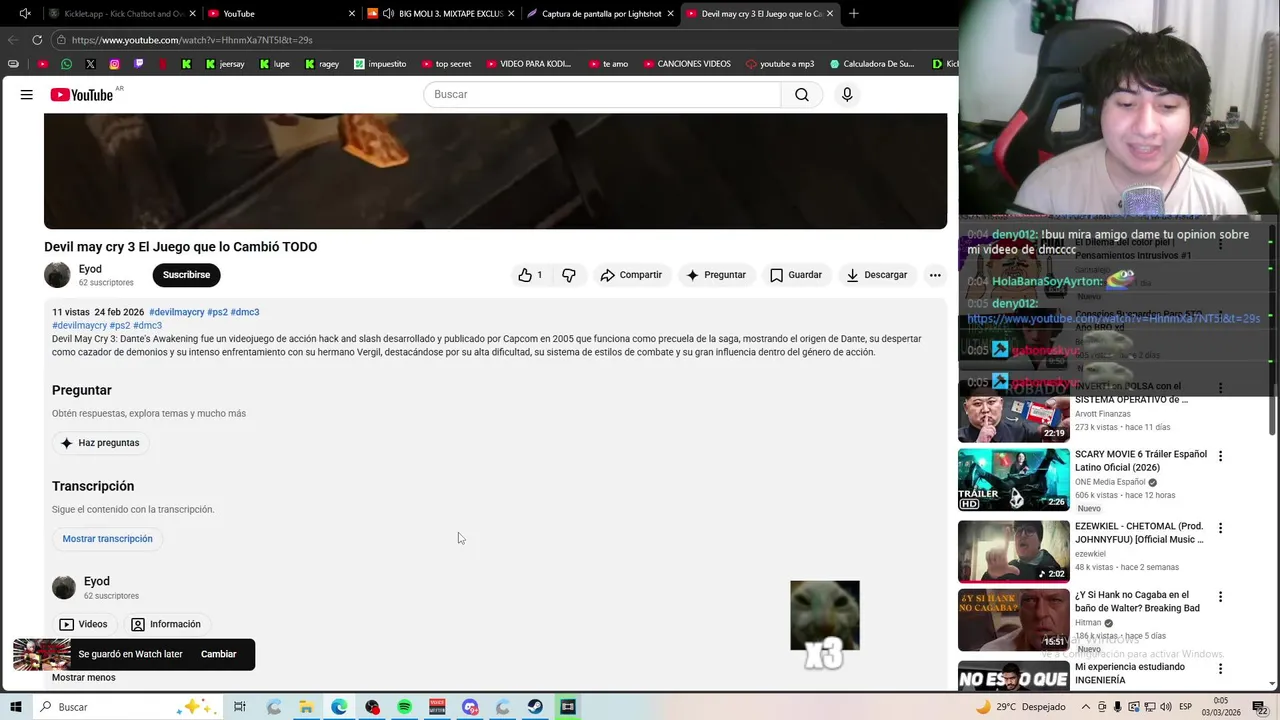Open Spotify from the taskbar
Image resolution: width=1280 pixels, height=720 pixels.
coord(404,707)
